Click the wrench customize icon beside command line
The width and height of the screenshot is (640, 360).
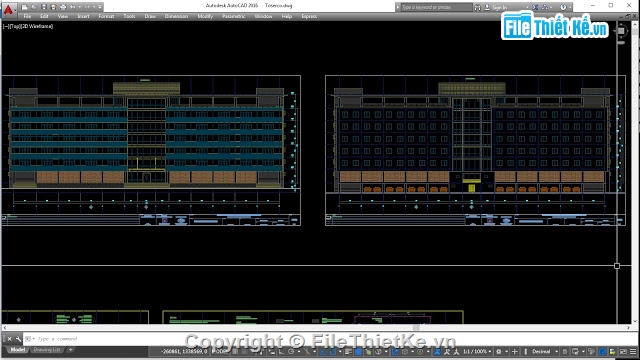coord(18,339)
